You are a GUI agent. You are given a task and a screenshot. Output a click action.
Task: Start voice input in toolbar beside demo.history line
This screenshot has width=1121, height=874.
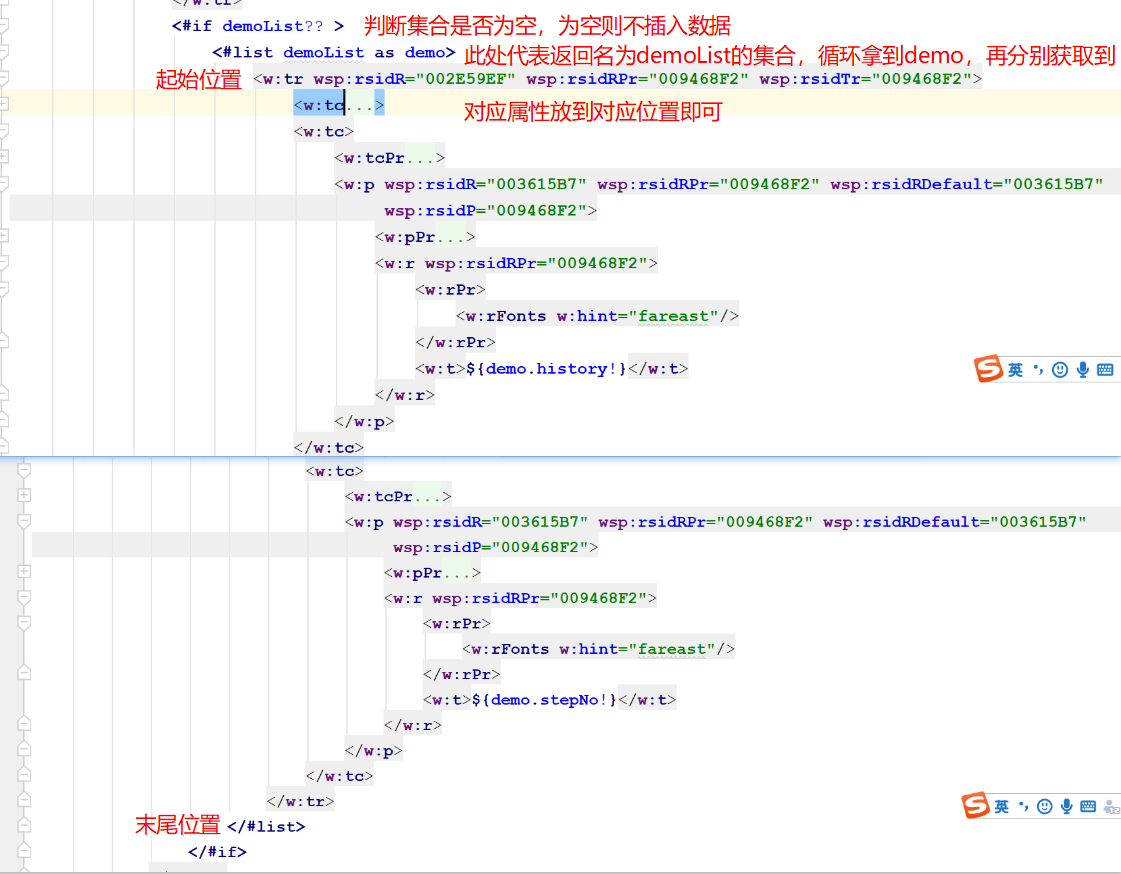point(1083,369)
